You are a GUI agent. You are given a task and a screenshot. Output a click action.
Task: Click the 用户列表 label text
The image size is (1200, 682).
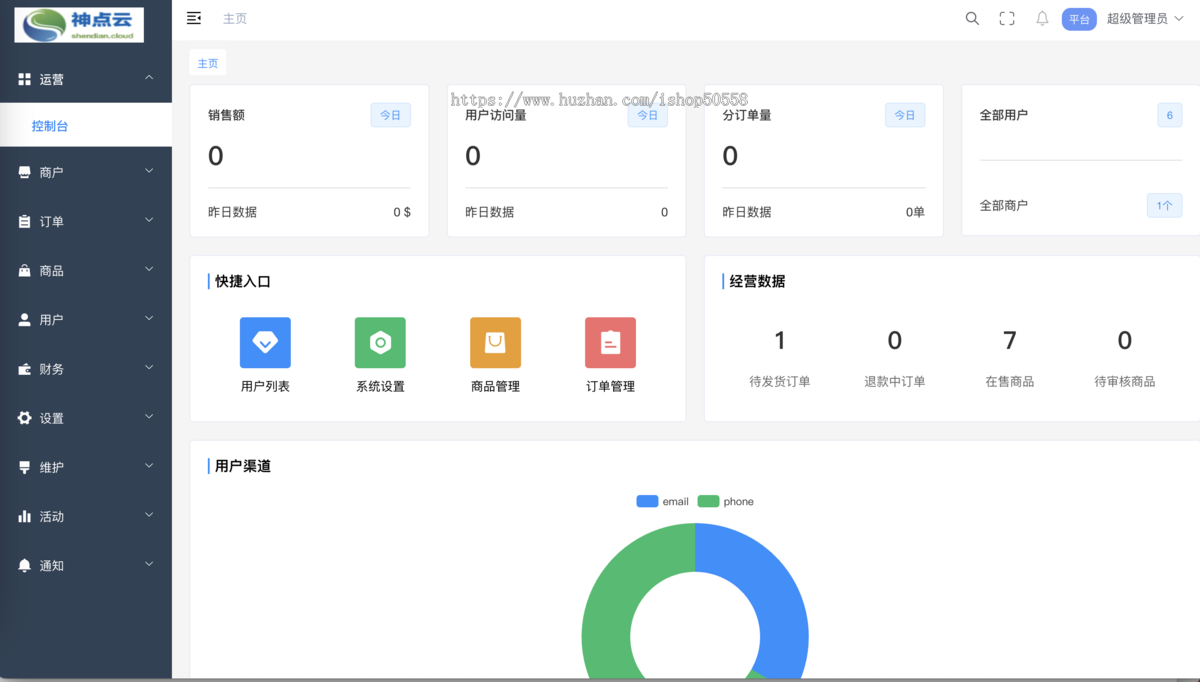click(265, 386)
